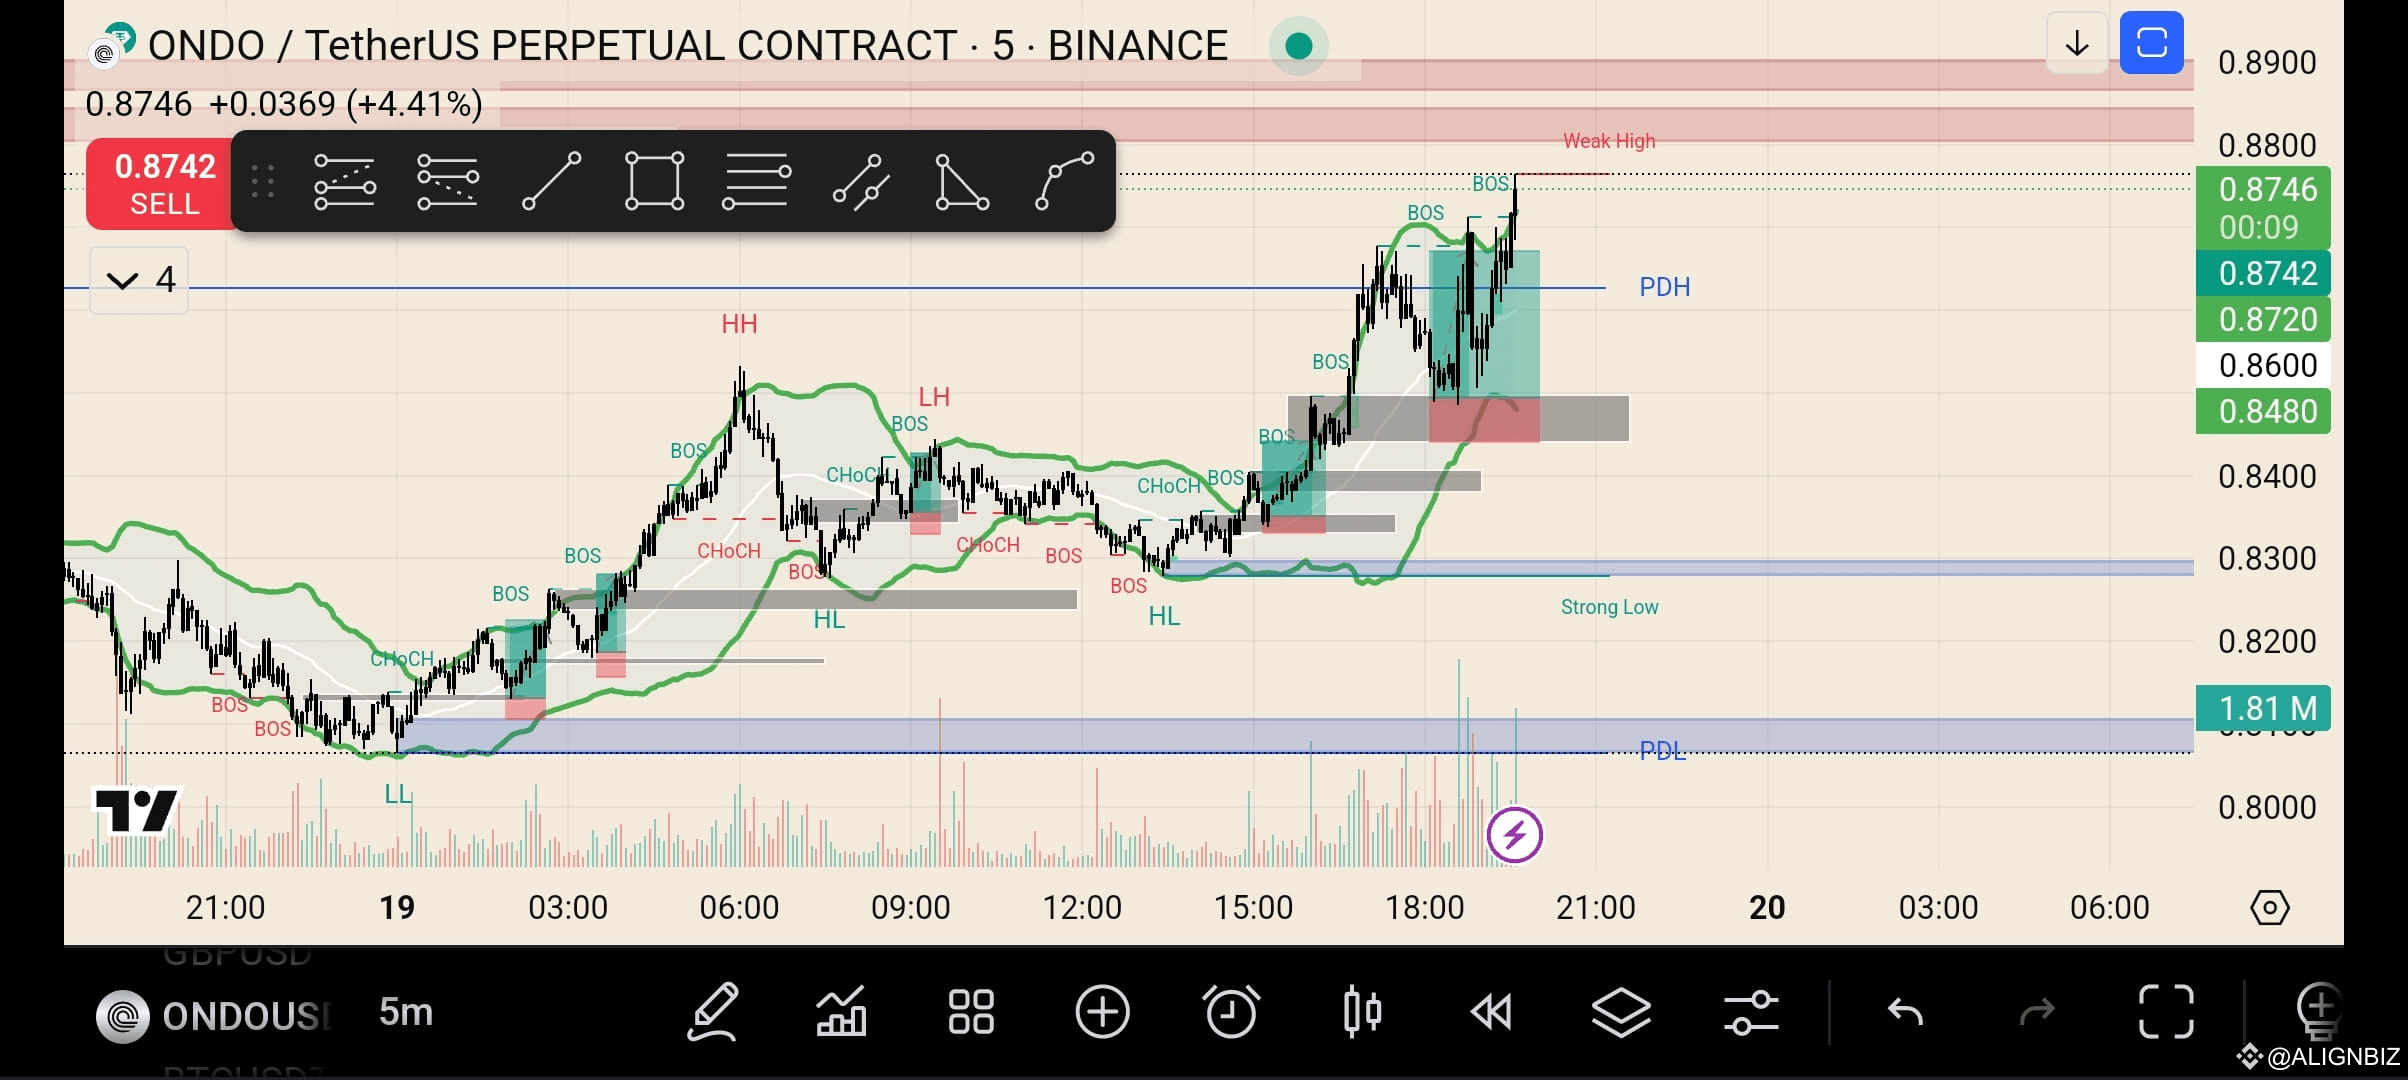2408x1080 pixels.
Task: Tap the 19 date label on time axis
Action: pos(397,907)
